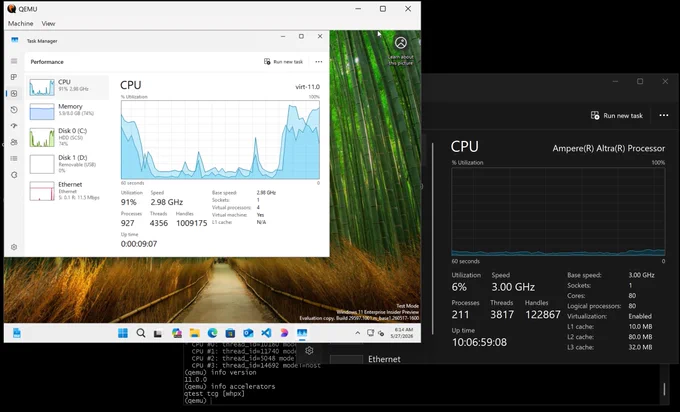The image size is (680, 412).
Task: Click the 1009175 handles value
Action: 192,223
